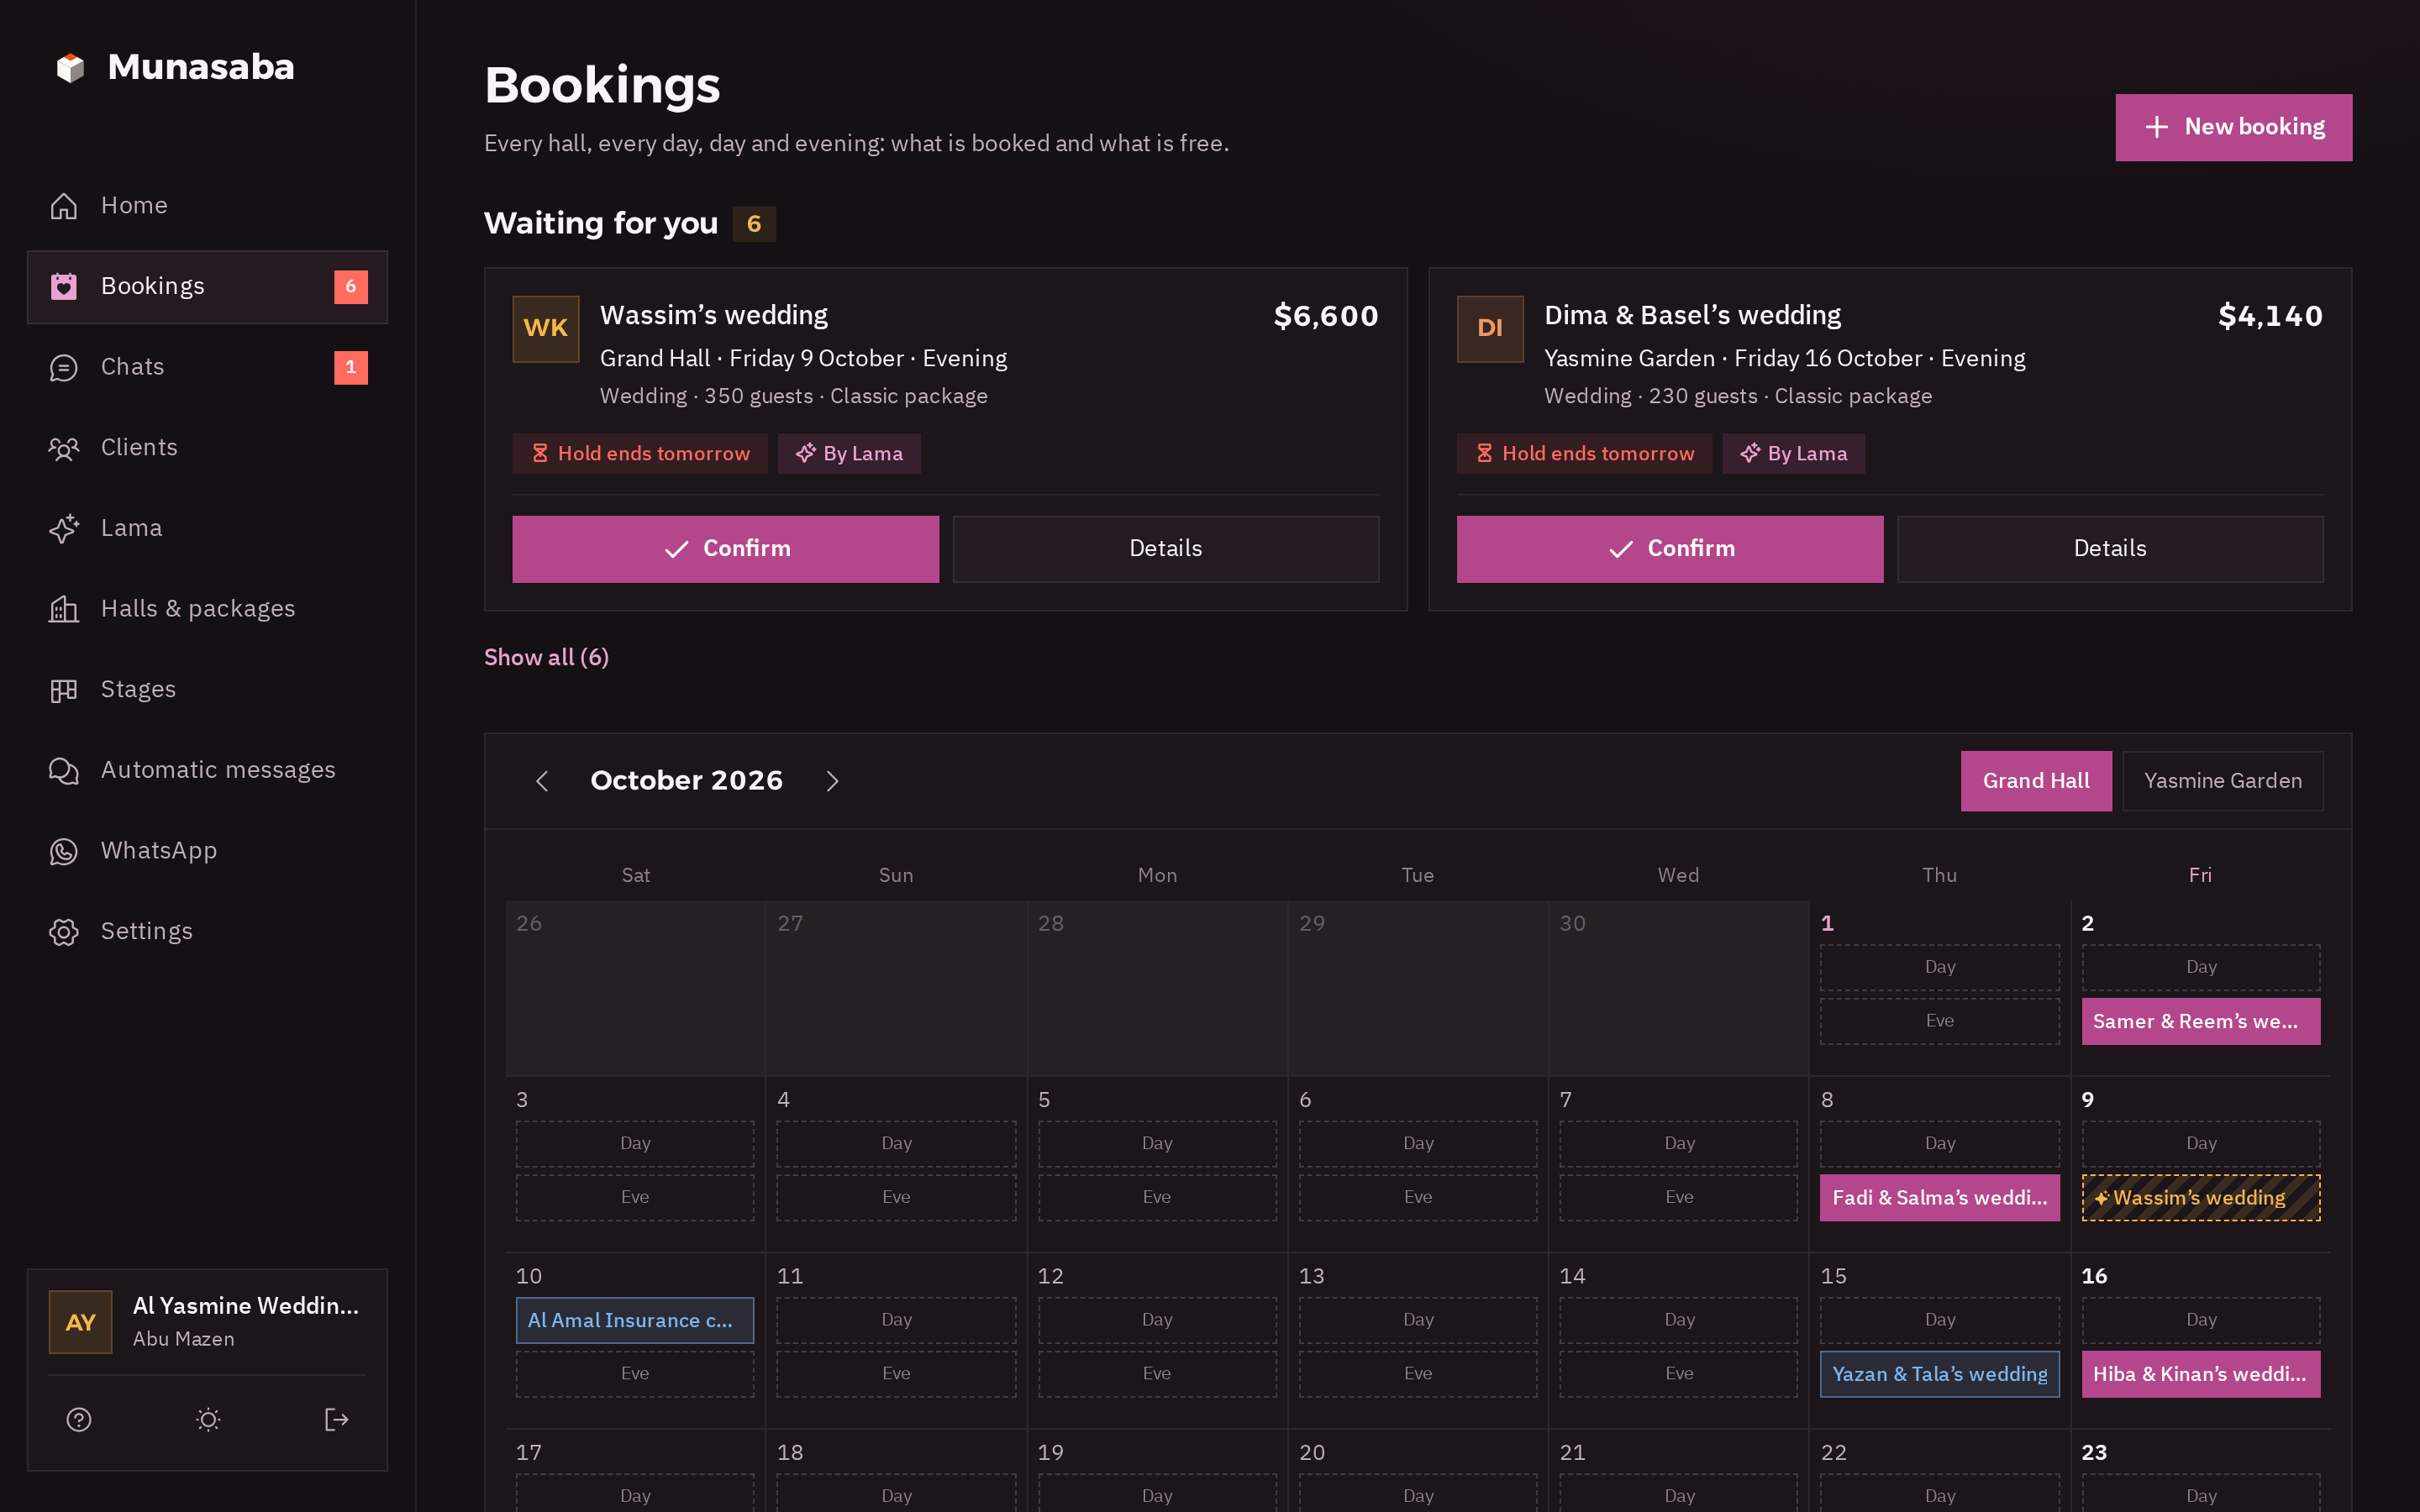2420x1512 pixels.
Task: Open the WhatsApp page
Action: pyautogui.click(x=207, y=851)
